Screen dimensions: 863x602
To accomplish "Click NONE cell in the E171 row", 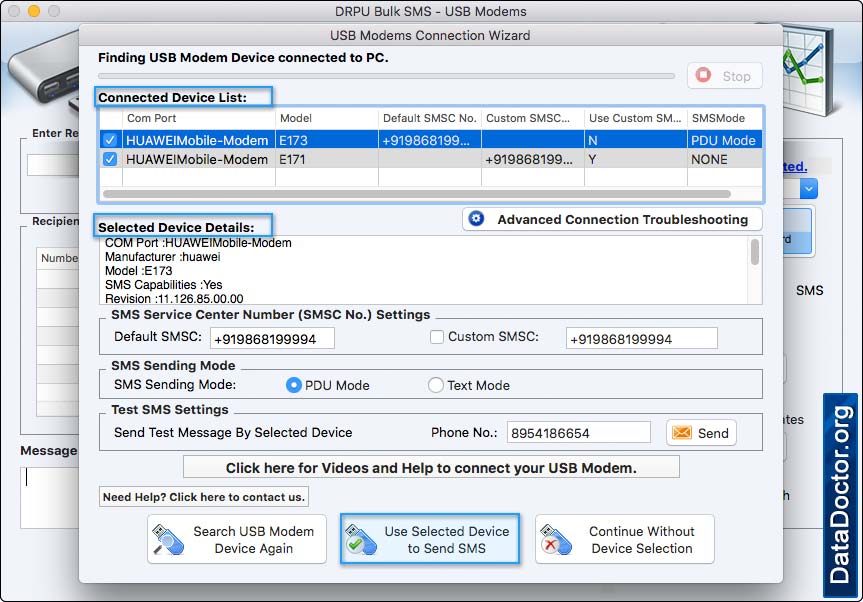I will [725, 159].
